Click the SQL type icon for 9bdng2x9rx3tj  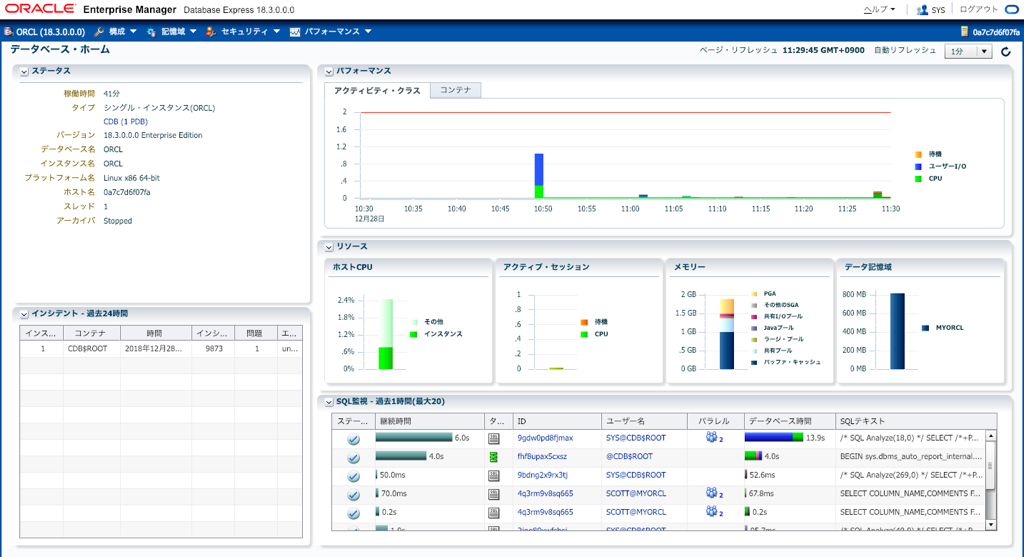[494, 475]
